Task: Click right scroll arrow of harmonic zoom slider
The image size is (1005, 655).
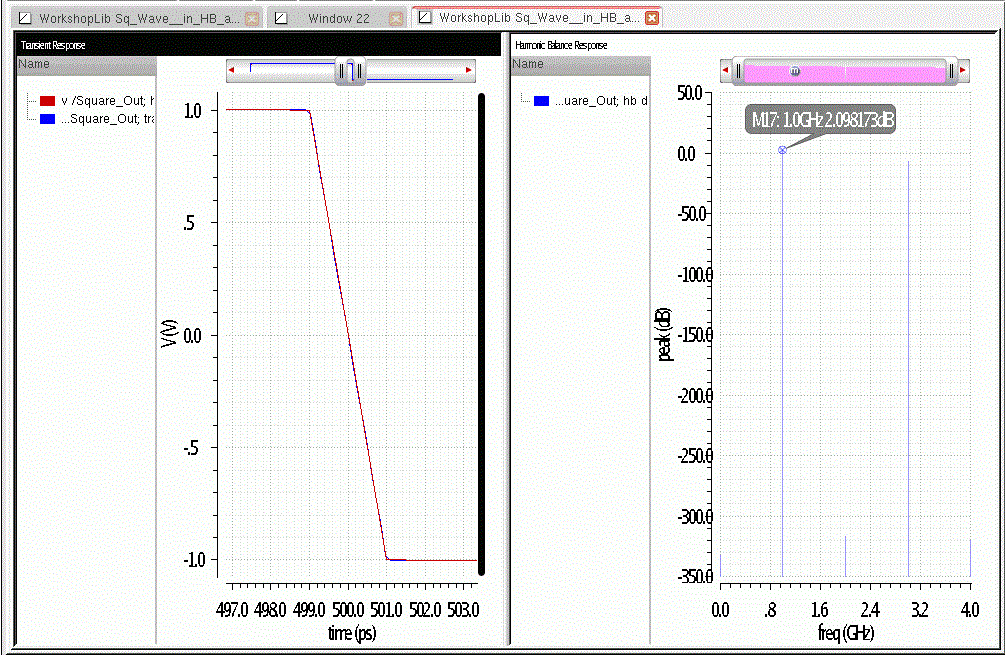Action: pos(964,72)
